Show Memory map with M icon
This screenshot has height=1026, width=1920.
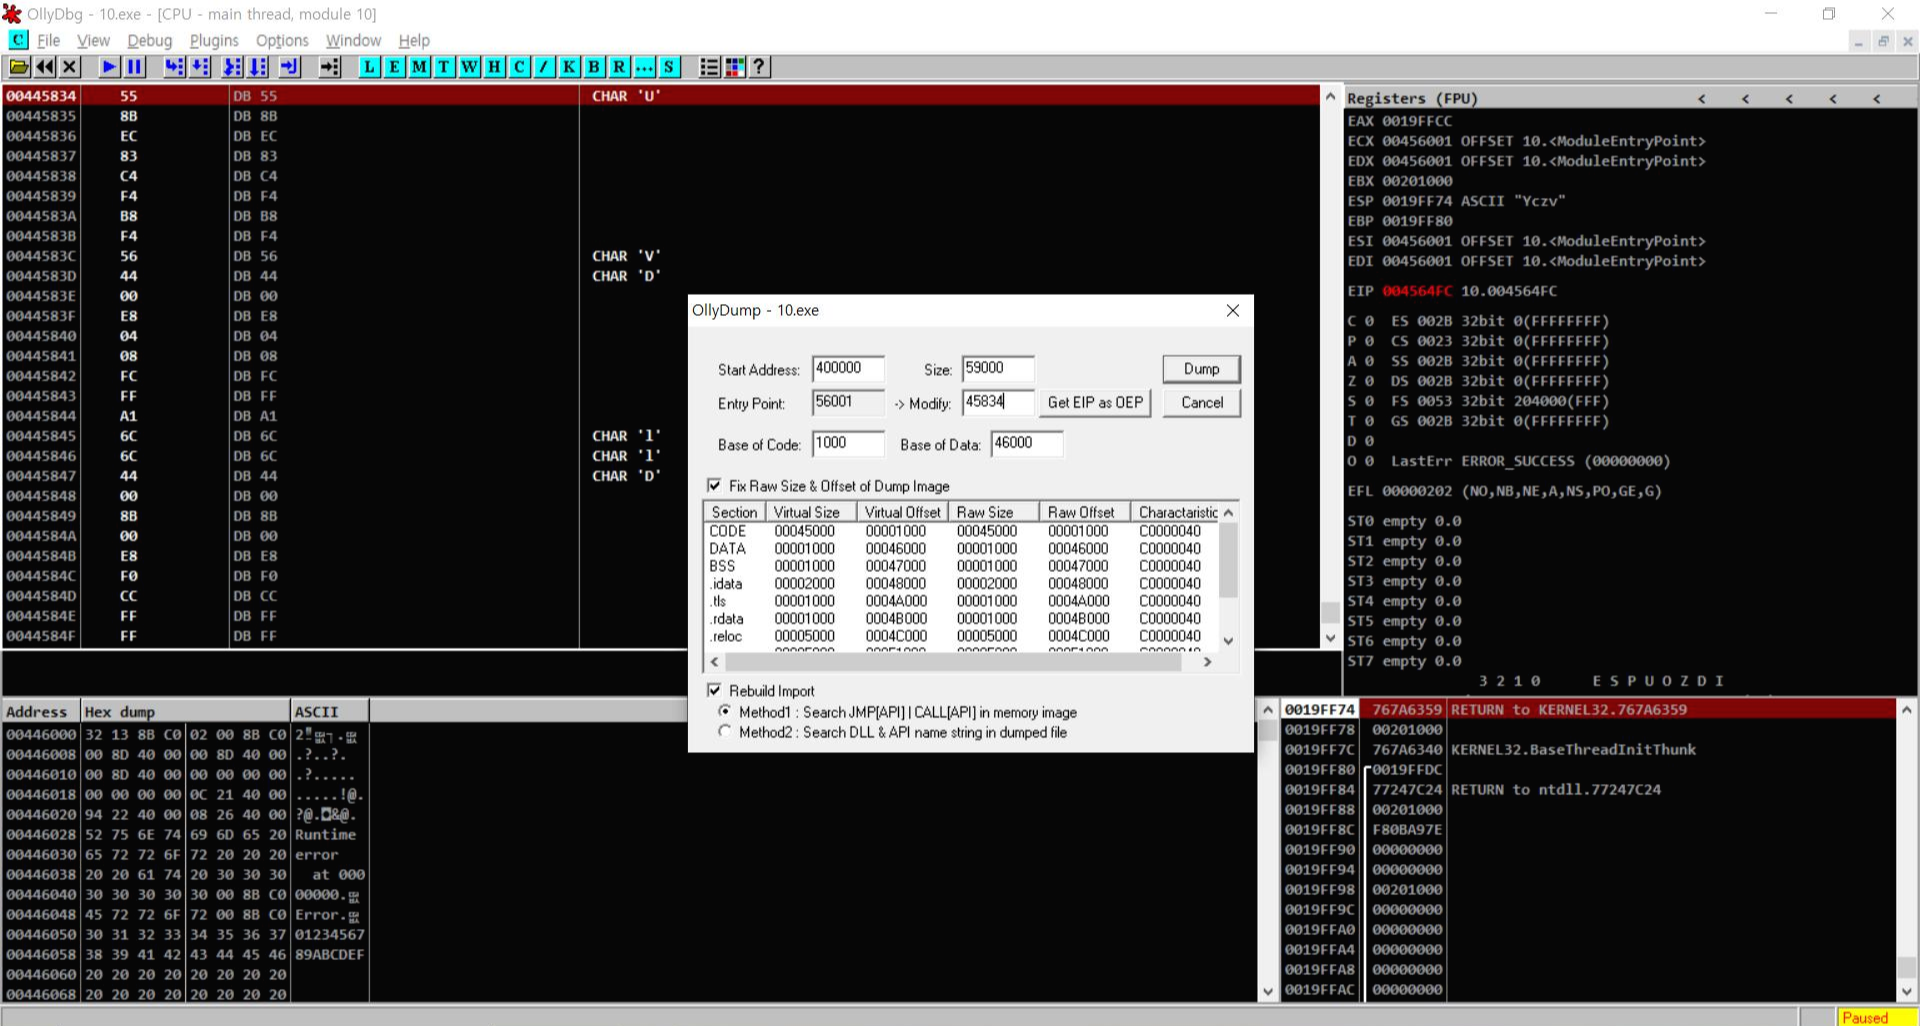pos(420,67)
